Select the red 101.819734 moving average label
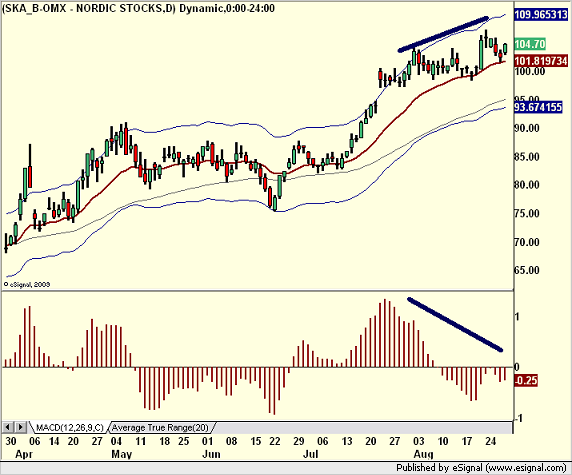Image resolution: width=572 pixels, height=475 pixels. tap(541, 61)
